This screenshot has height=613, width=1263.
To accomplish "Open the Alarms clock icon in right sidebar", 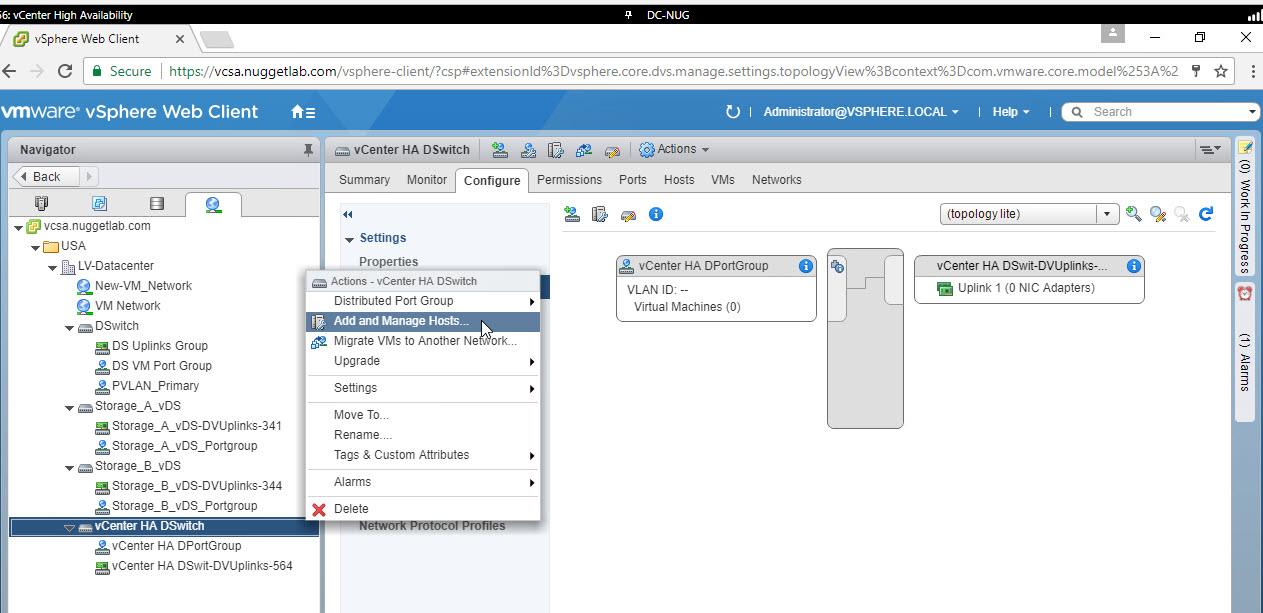I will click(x=1245, y=293).
